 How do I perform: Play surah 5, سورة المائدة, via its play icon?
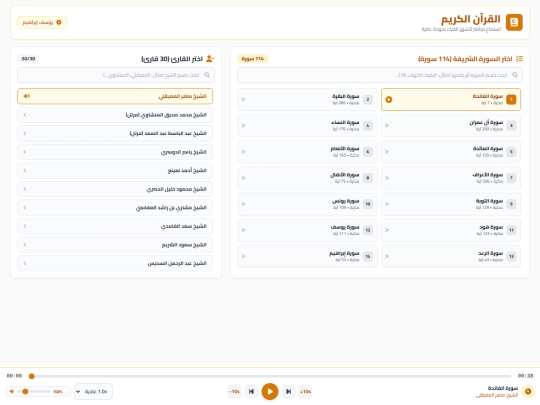(387, 152)
